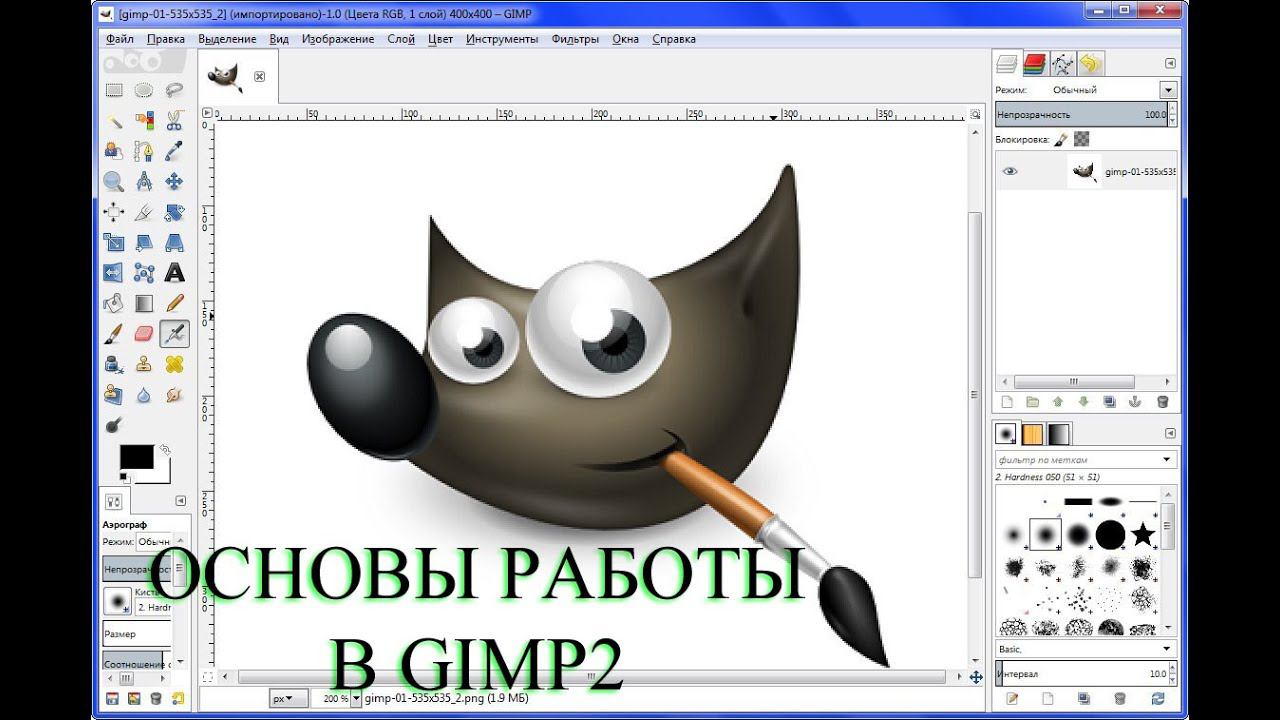Toggle lock alpha channel checkerboard icon
Viewport: 1280px width, 720px height.
pyautogui.click(x=1082, y=139)
